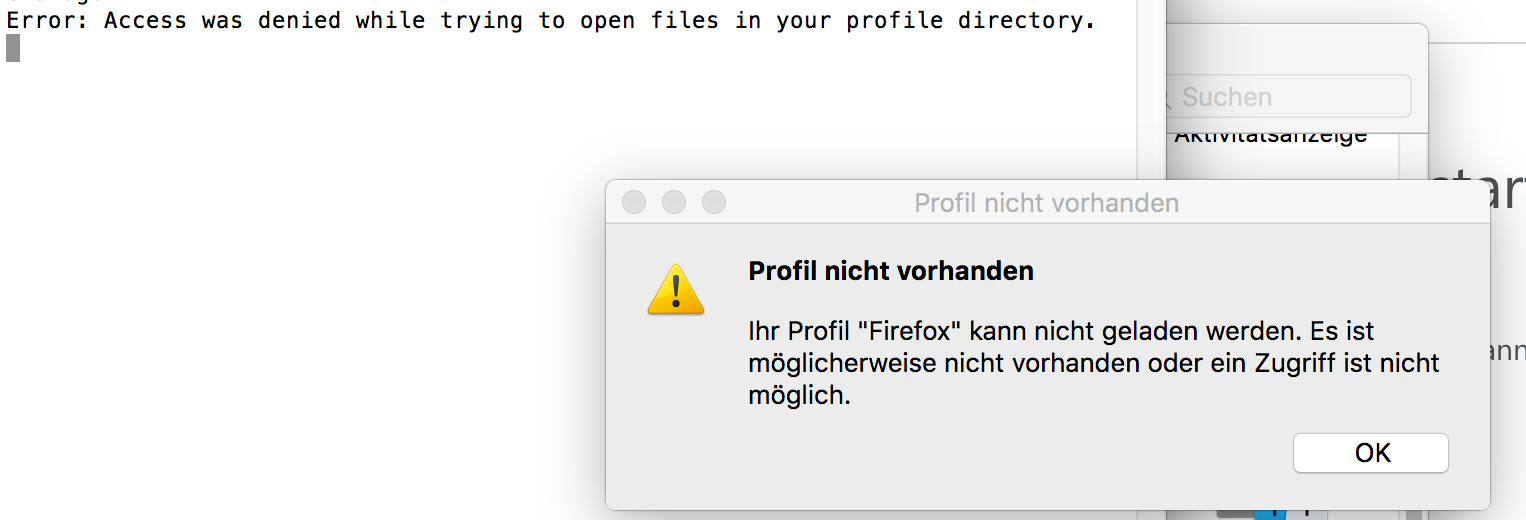Click the dialog's leftmost gray close circle
The width and height of the screenshot is (1526, 520).
(x=634, y=202)
